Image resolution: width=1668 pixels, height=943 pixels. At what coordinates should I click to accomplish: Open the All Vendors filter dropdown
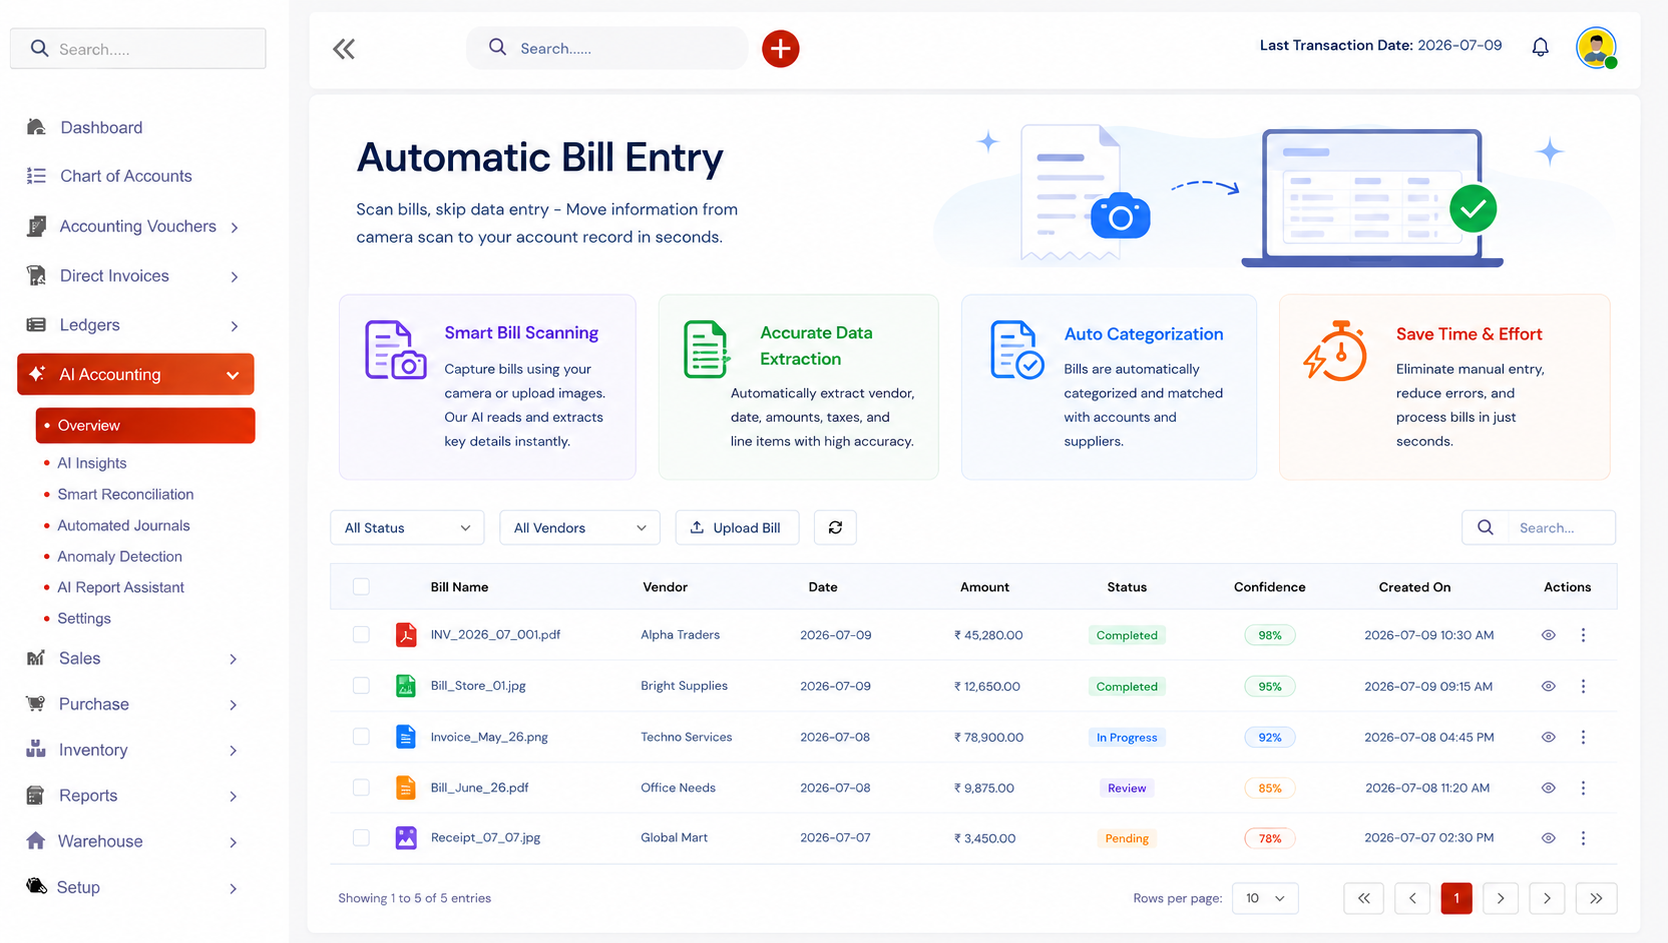tap(580, 527)
